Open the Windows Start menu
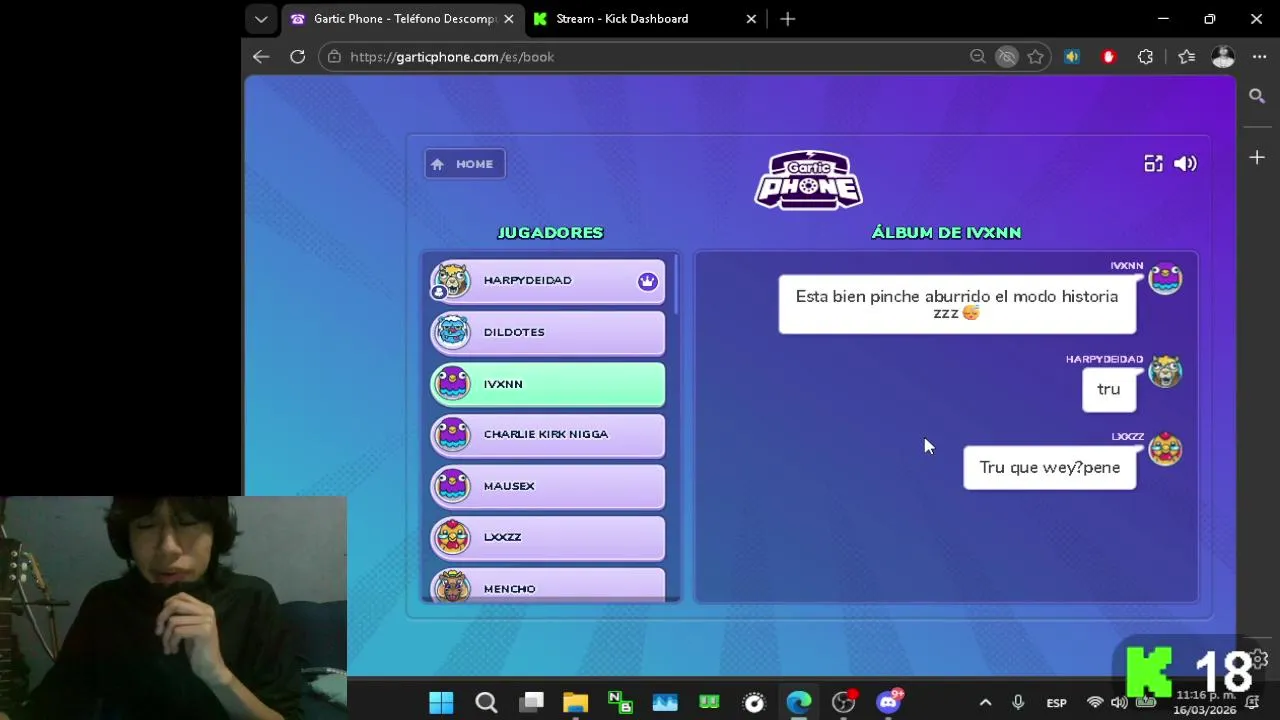 441,702
